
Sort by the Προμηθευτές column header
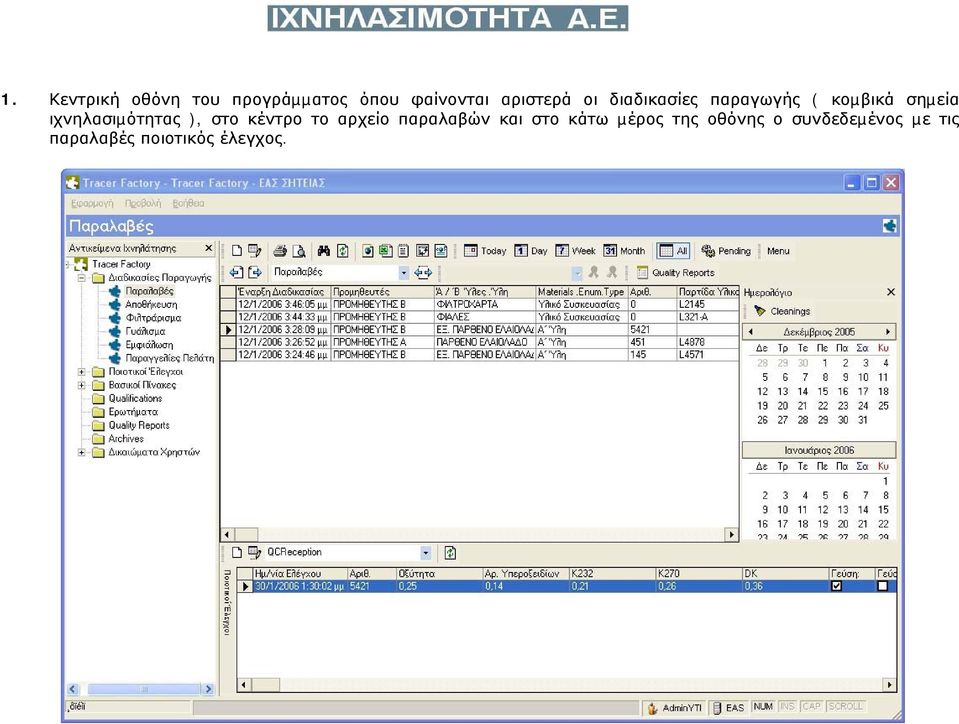[382, 292]
